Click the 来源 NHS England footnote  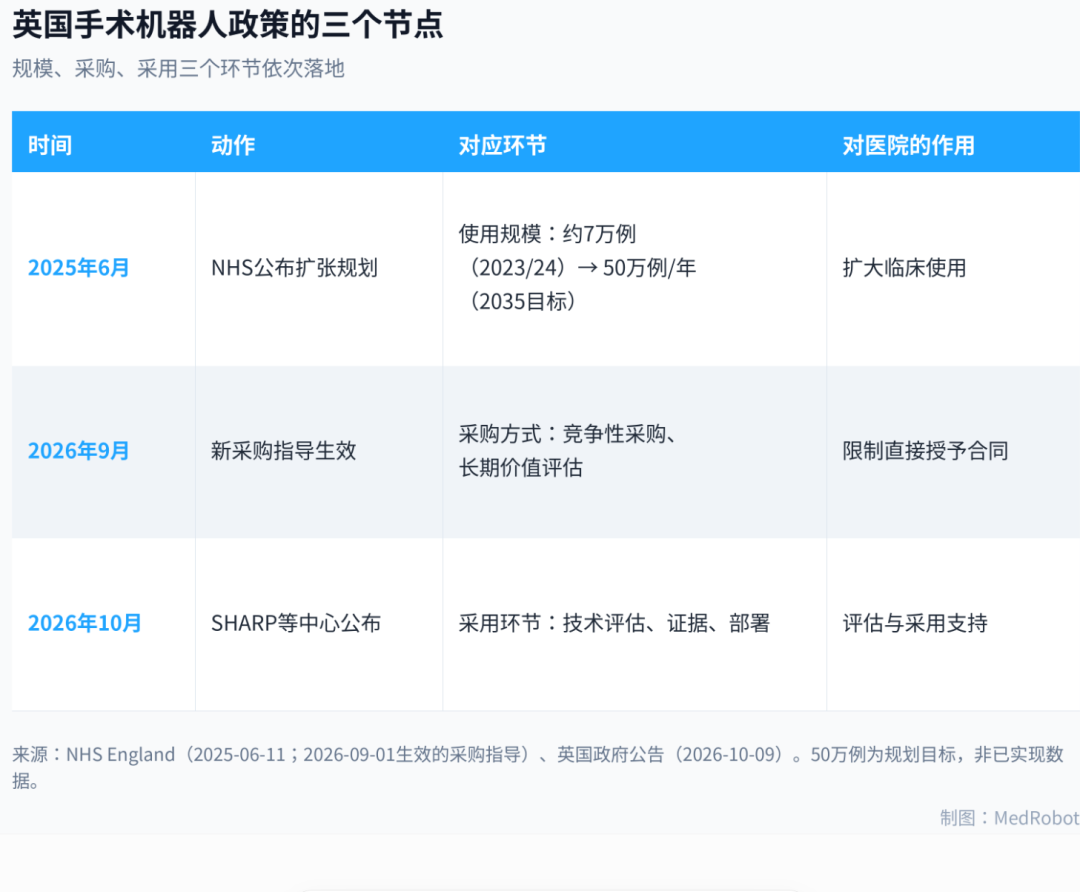click(x=538, y=768)
